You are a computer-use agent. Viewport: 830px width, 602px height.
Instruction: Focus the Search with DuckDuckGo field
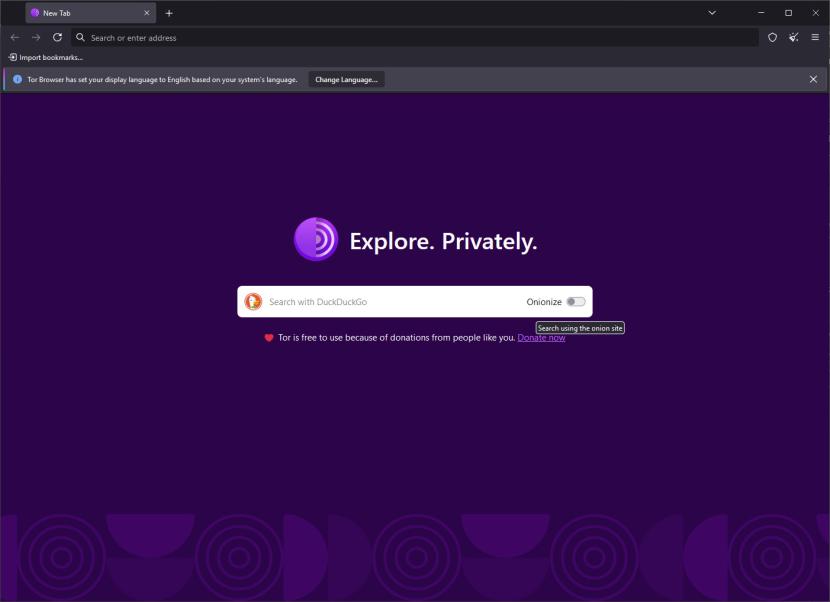(390, 302)
